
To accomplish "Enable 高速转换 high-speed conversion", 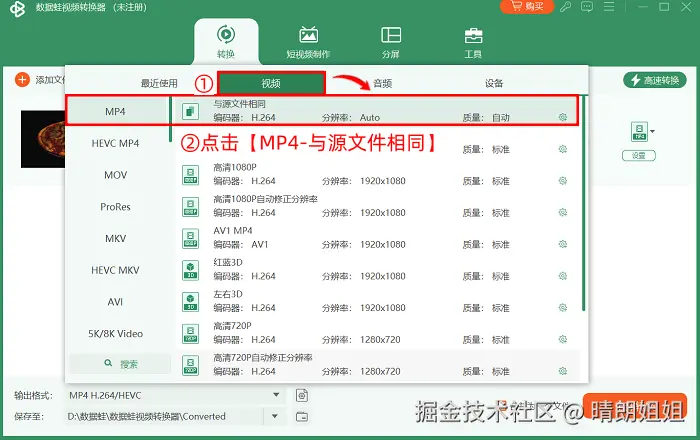I will coord(654,80).
